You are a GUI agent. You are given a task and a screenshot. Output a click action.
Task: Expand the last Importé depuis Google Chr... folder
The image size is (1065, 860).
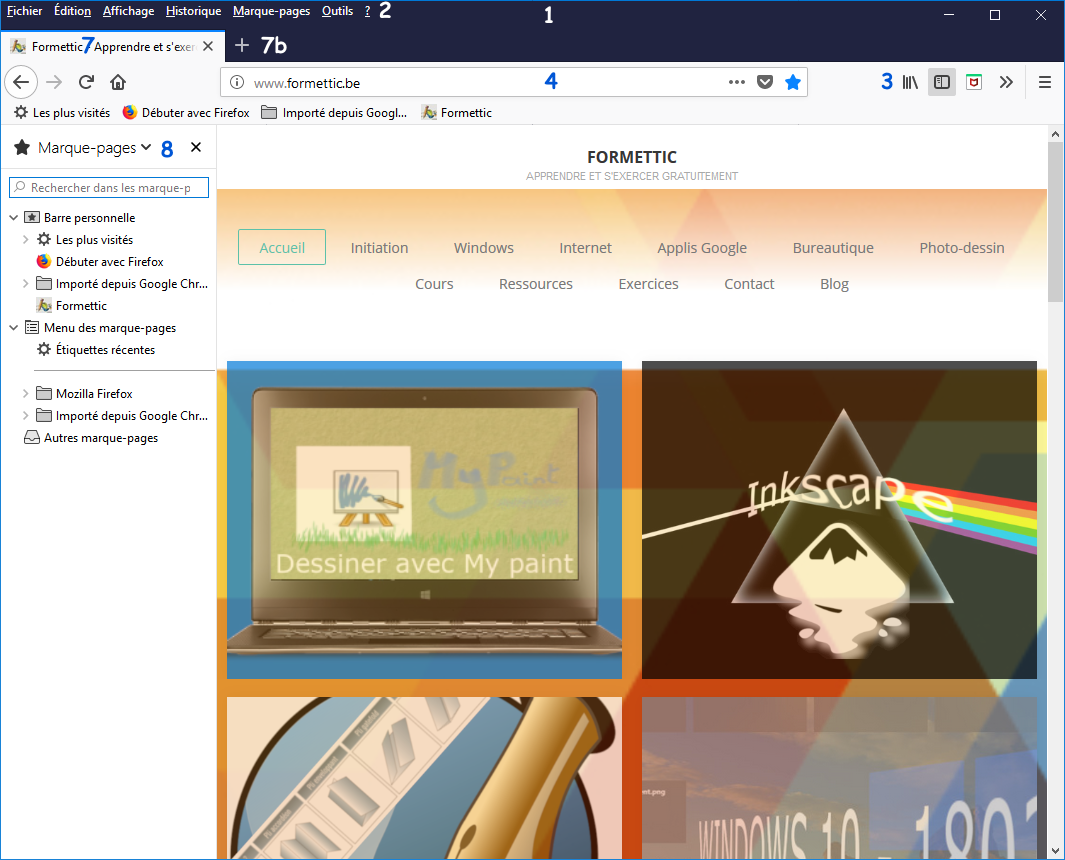click(26, 415)
